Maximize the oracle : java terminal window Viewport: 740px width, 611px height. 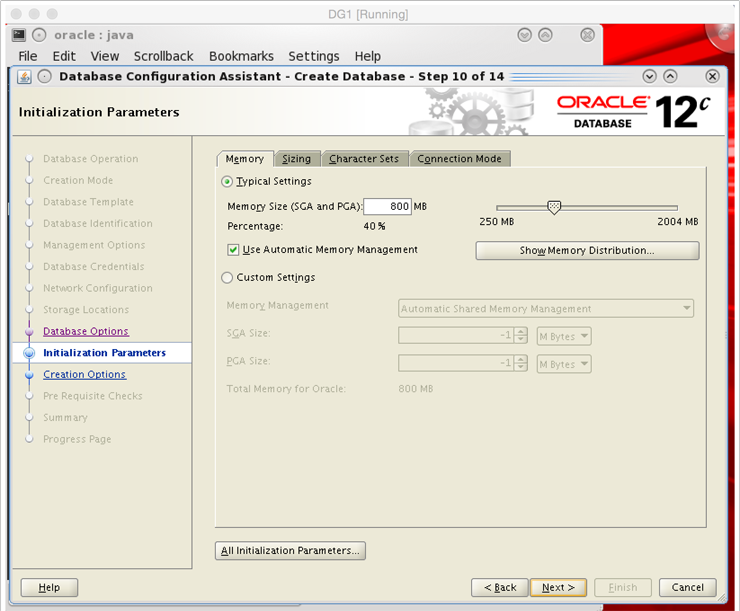545,35
